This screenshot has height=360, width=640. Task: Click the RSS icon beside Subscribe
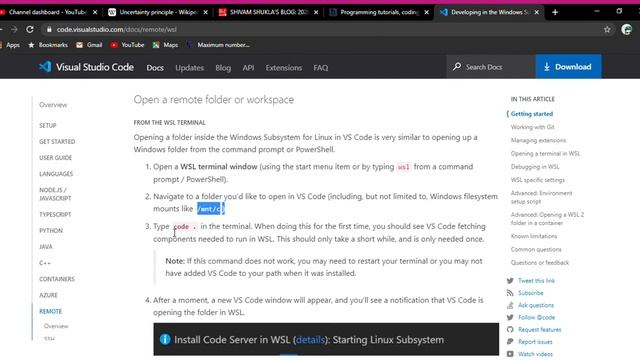510,293
